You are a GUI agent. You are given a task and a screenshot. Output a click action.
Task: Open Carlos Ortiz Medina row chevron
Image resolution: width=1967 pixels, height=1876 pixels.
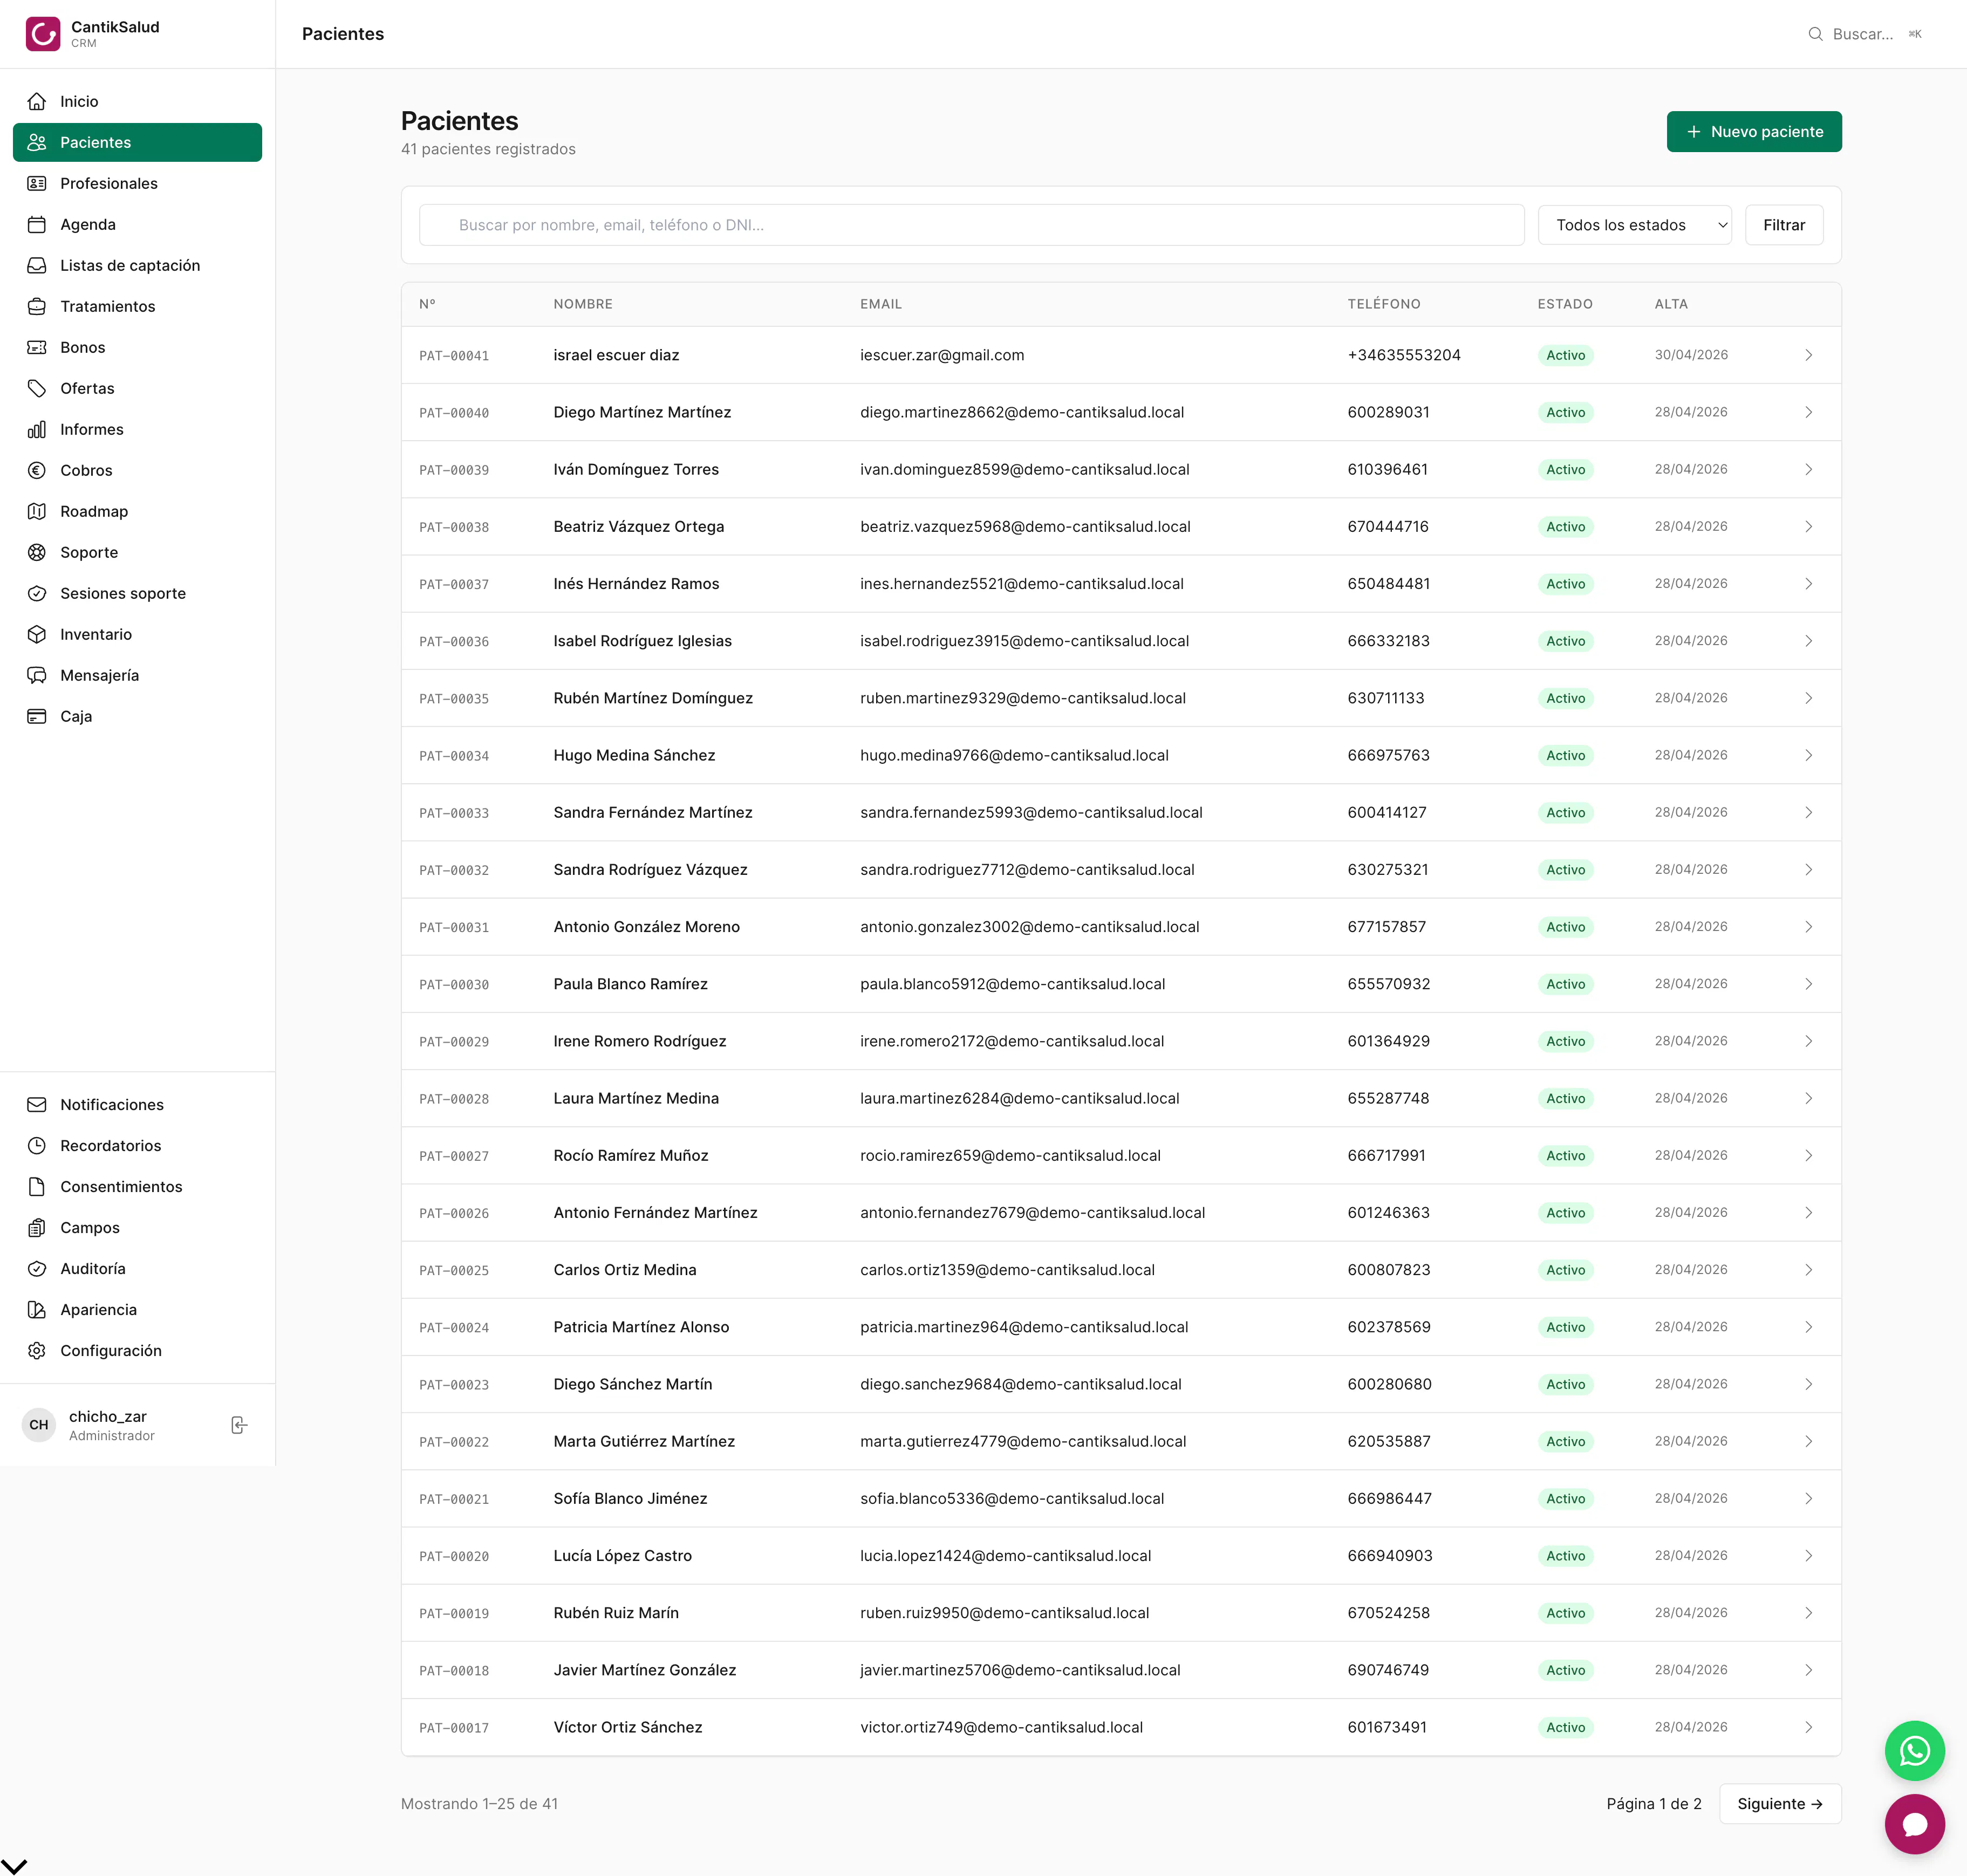[x=1808, y=1270]
